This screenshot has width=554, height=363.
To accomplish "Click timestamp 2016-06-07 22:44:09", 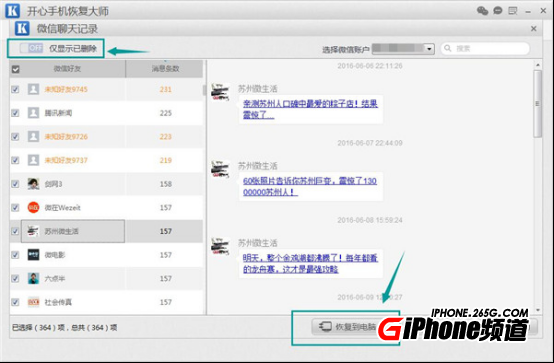I will 370,143.
